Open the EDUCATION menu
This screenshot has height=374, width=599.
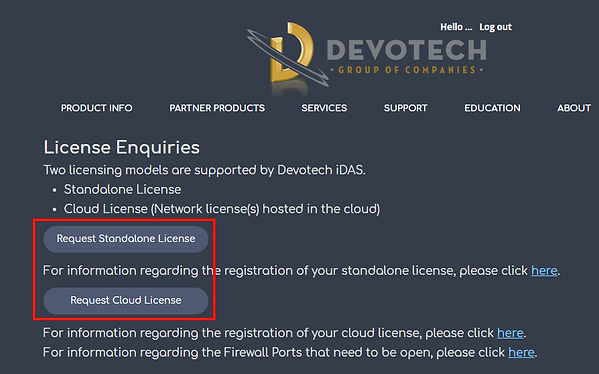tap(492, 108)
